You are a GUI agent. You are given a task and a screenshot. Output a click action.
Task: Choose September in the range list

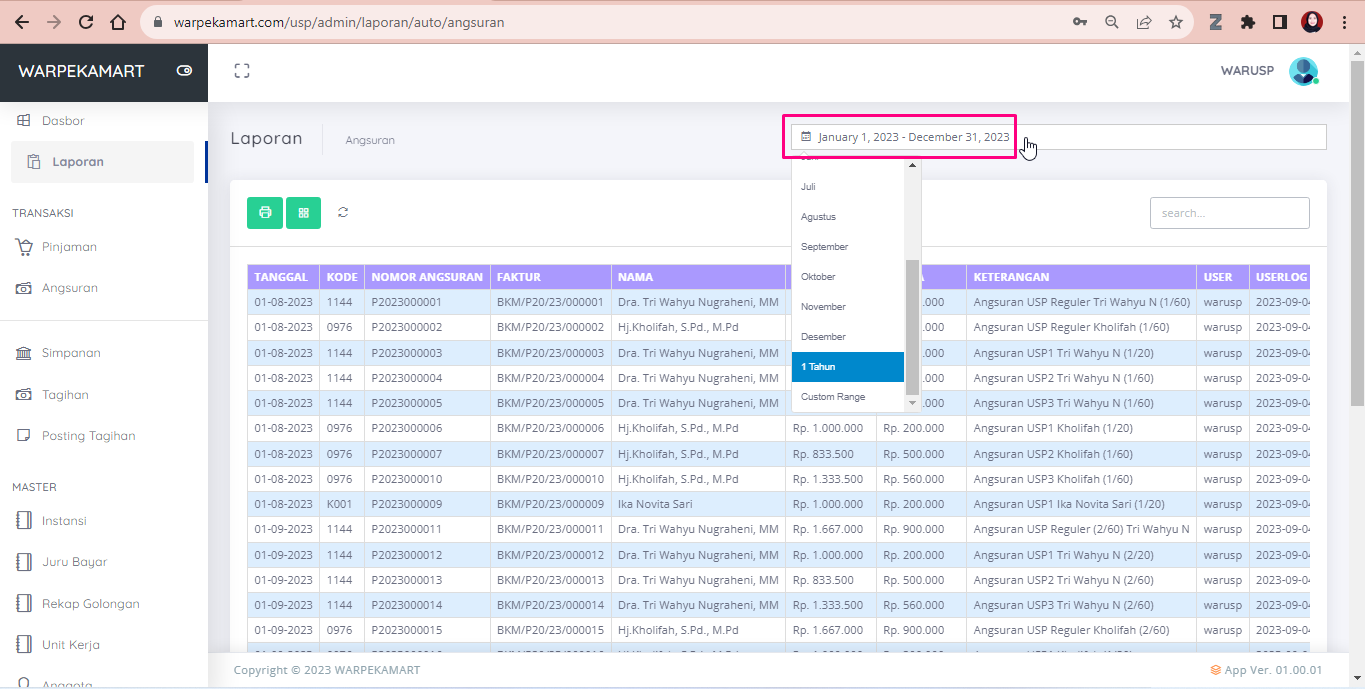tap(848, 247)
